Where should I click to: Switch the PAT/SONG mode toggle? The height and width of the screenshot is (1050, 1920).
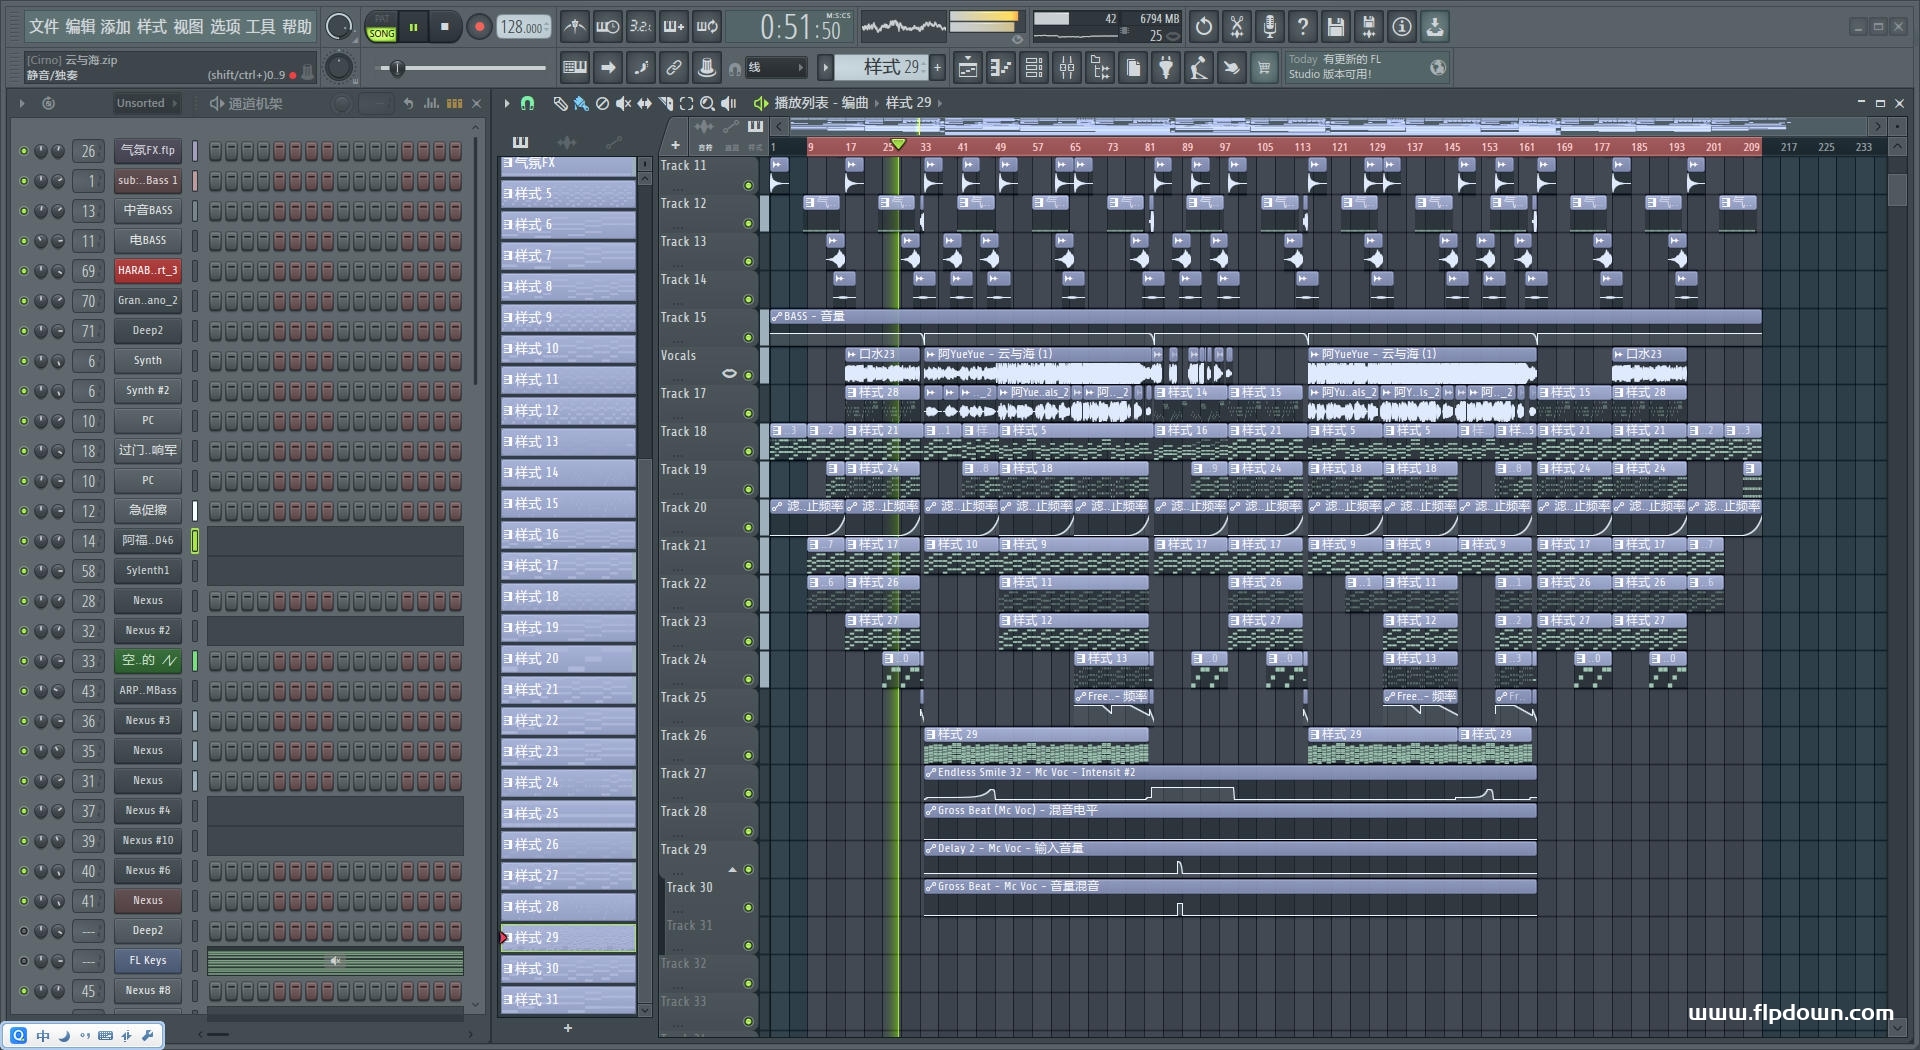pyautogui.click(x=381, y=27)
